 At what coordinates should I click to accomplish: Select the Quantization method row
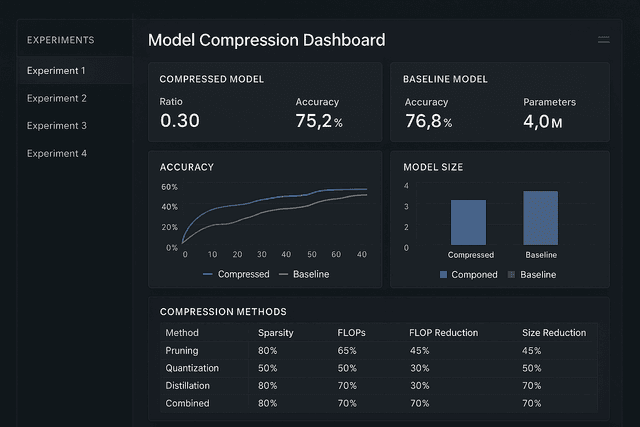point(379,368)
